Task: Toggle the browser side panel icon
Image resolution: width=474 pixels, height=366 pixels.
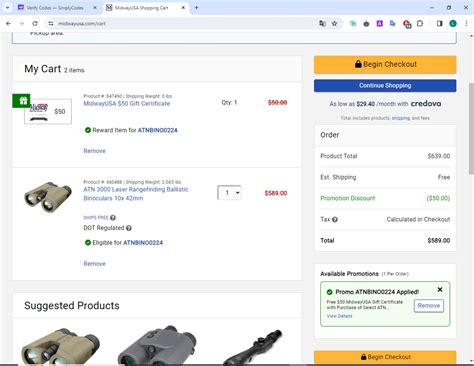Action: [439, 24]
